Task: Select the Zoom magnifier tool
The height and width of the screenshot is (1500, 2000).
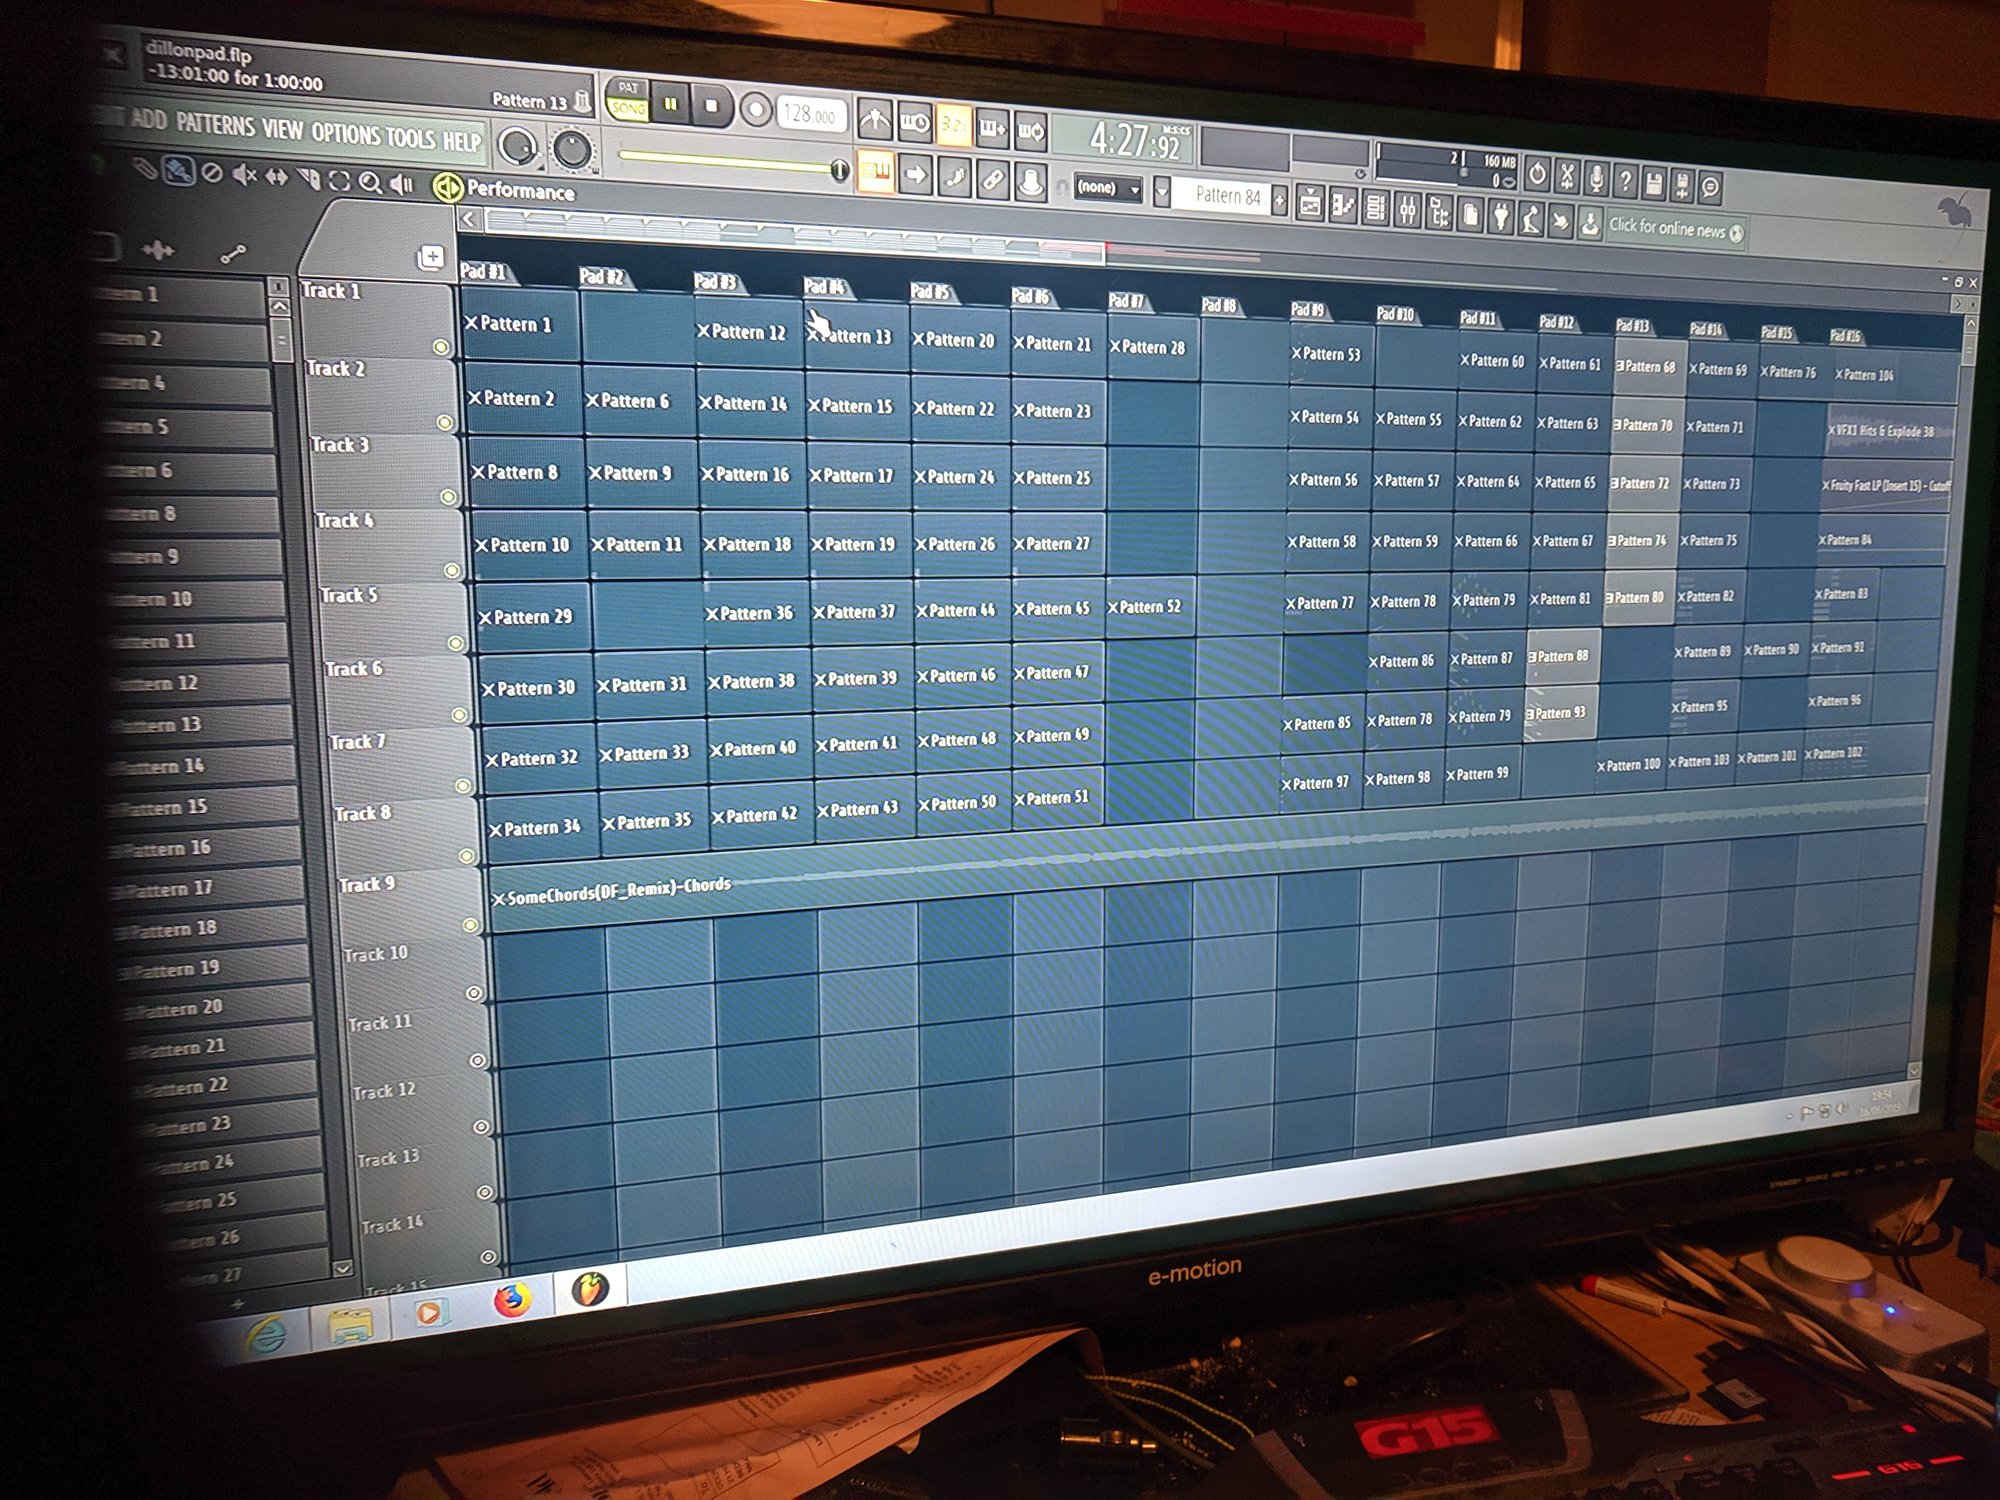Action: click(371, 183)
